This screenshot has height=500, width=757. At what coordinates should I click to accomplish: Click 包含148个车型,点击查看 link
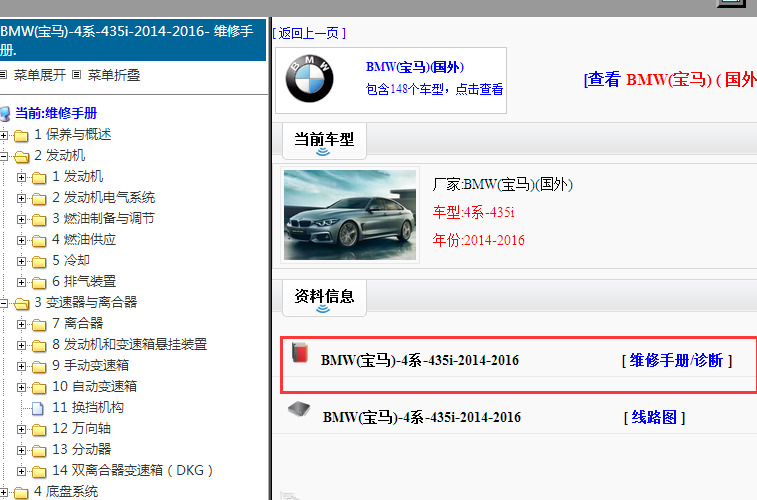click(x=435, y=89)
